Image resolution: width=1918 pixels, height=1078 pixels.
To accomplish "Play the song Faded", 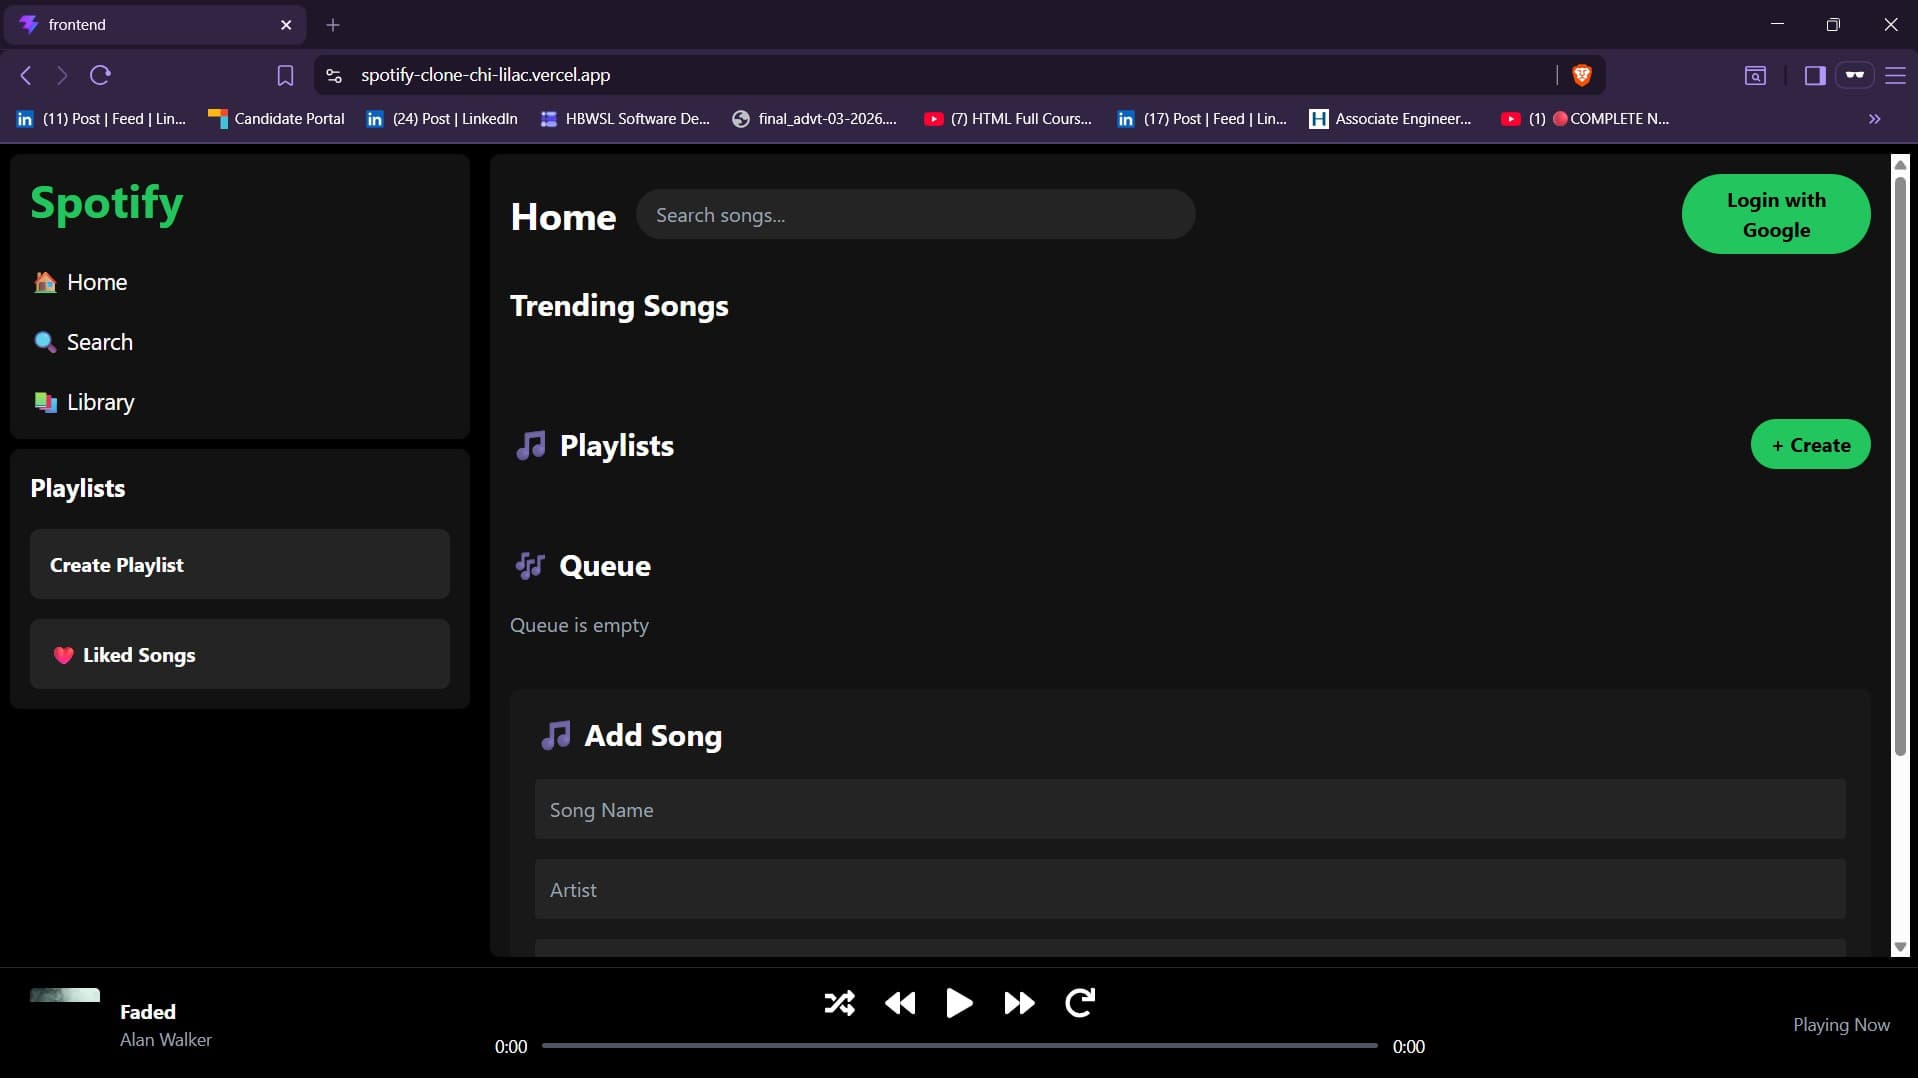I will click(x=959, y=1002).
